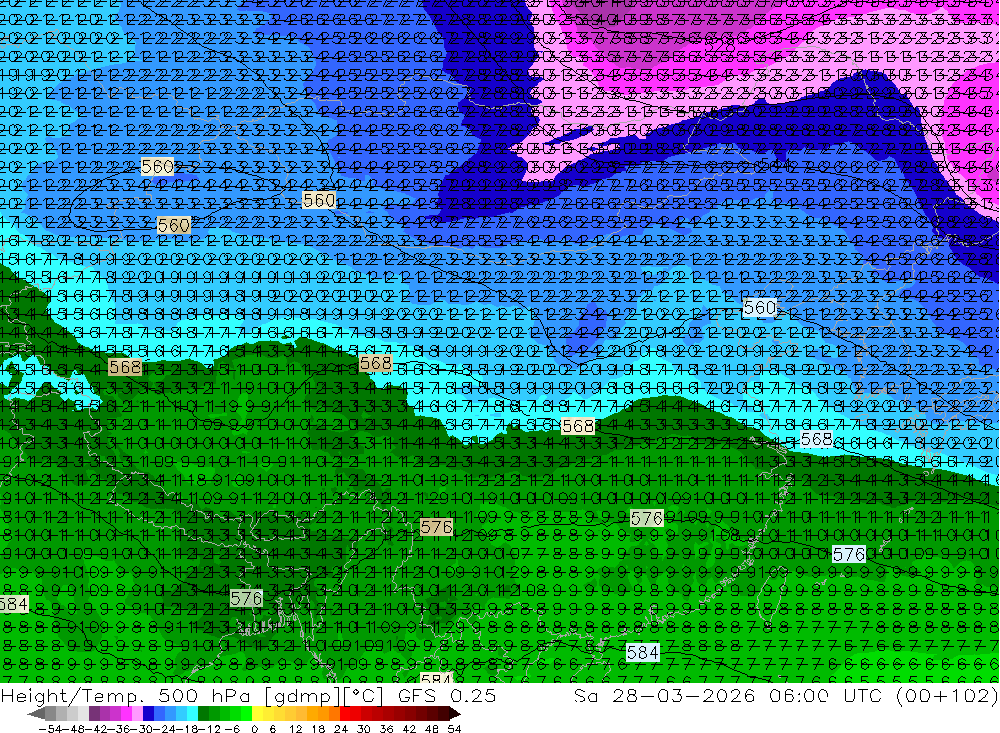Click the 560 contour label with light-blue background
Screen dimensions: 1000x733
click(760, 308)
